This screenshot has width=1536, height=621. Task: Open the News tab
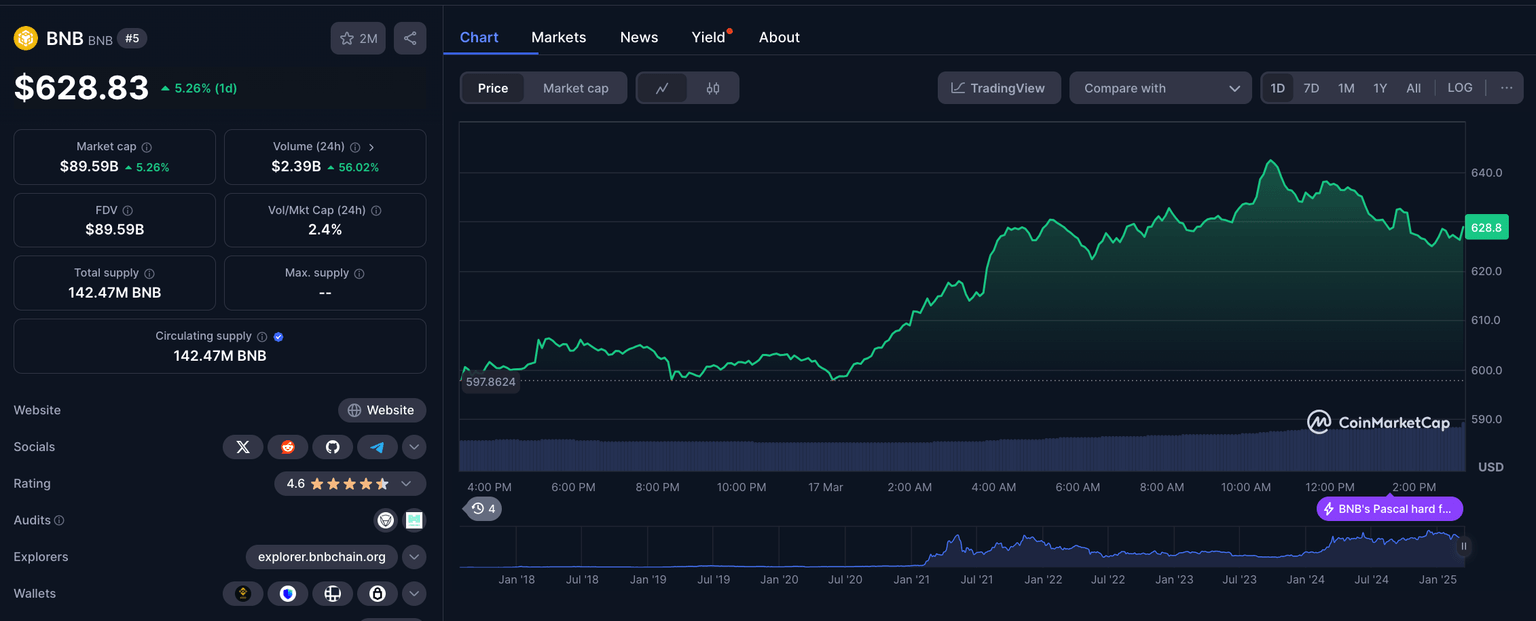tap(638, 37)
